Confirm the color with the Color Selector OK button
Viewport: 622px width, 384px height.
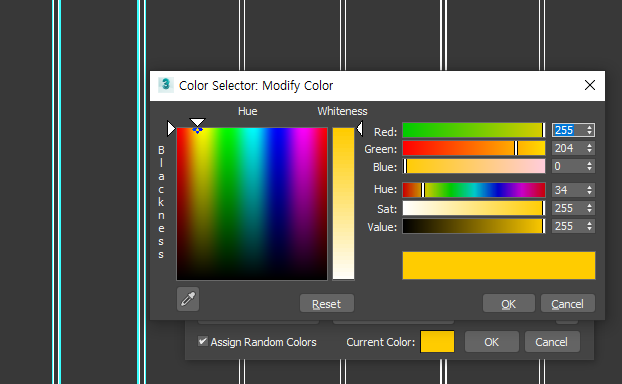tap(509, 303)
